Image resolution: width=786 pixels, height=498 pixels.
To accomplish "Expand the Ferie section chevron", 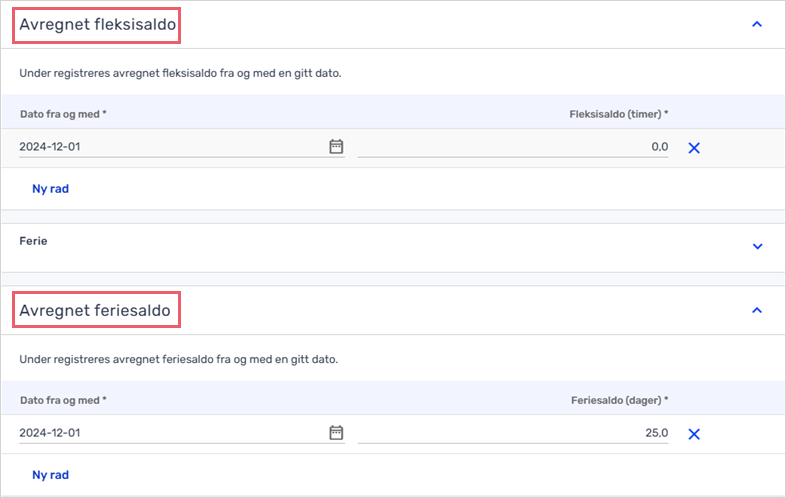I will [757, 246].
